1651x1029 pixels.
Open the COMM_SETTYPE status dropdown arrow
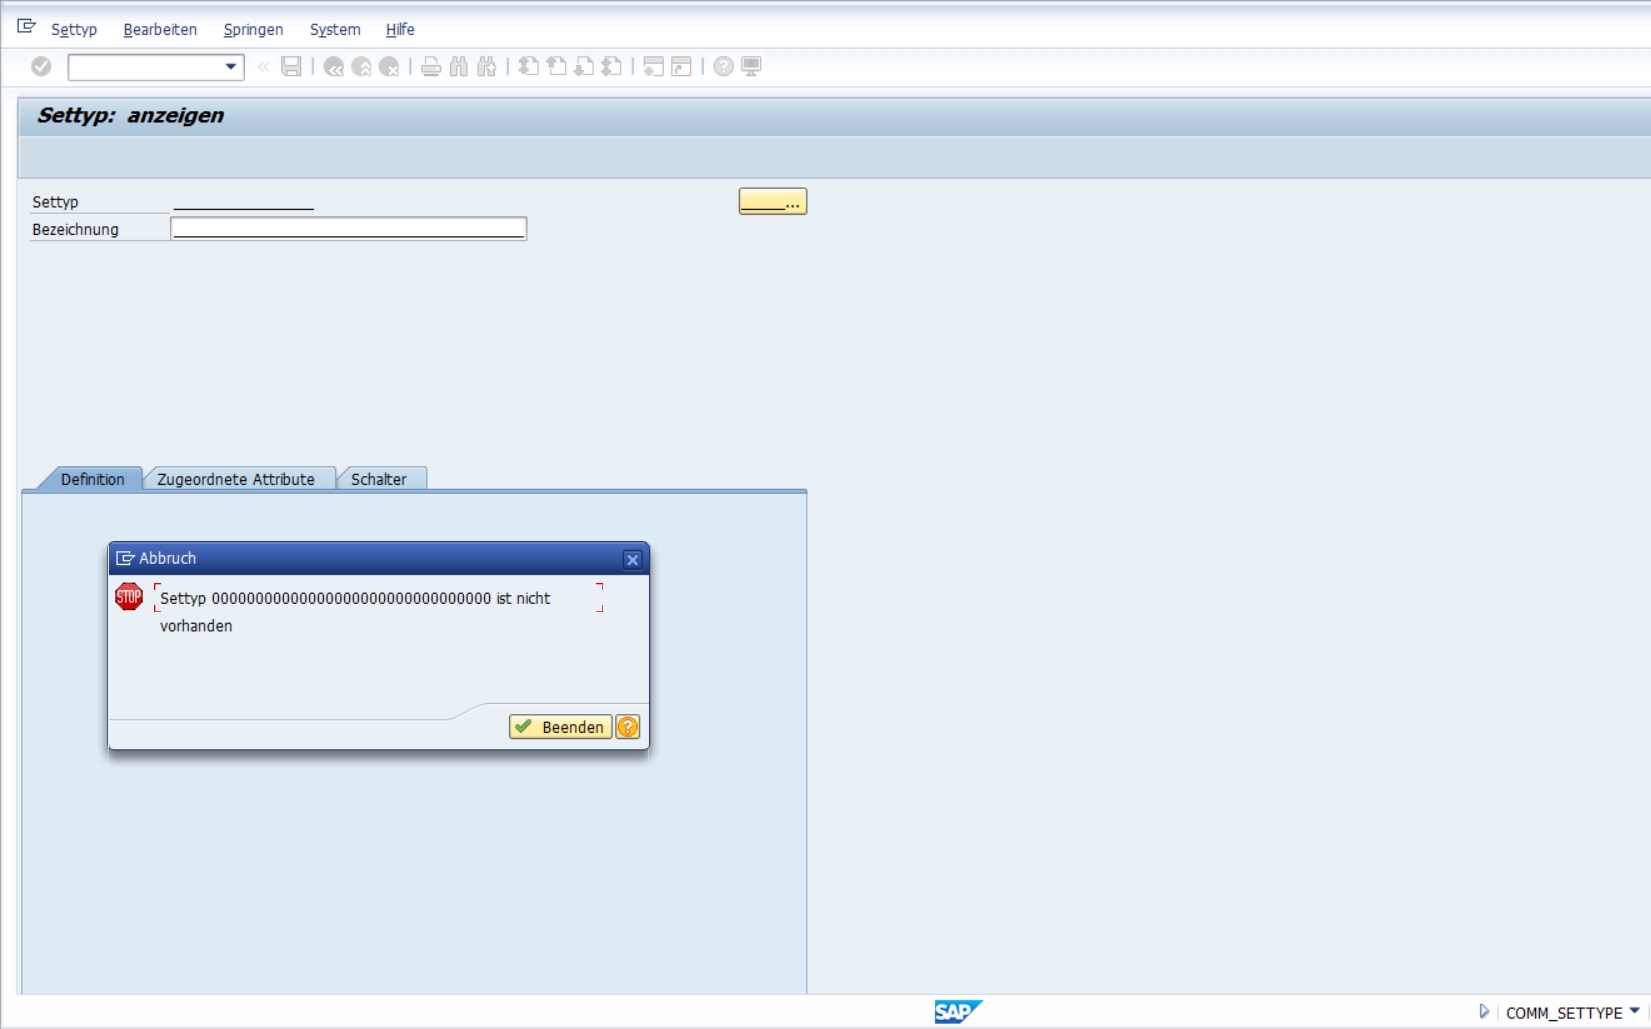tap(1635, 1011)
